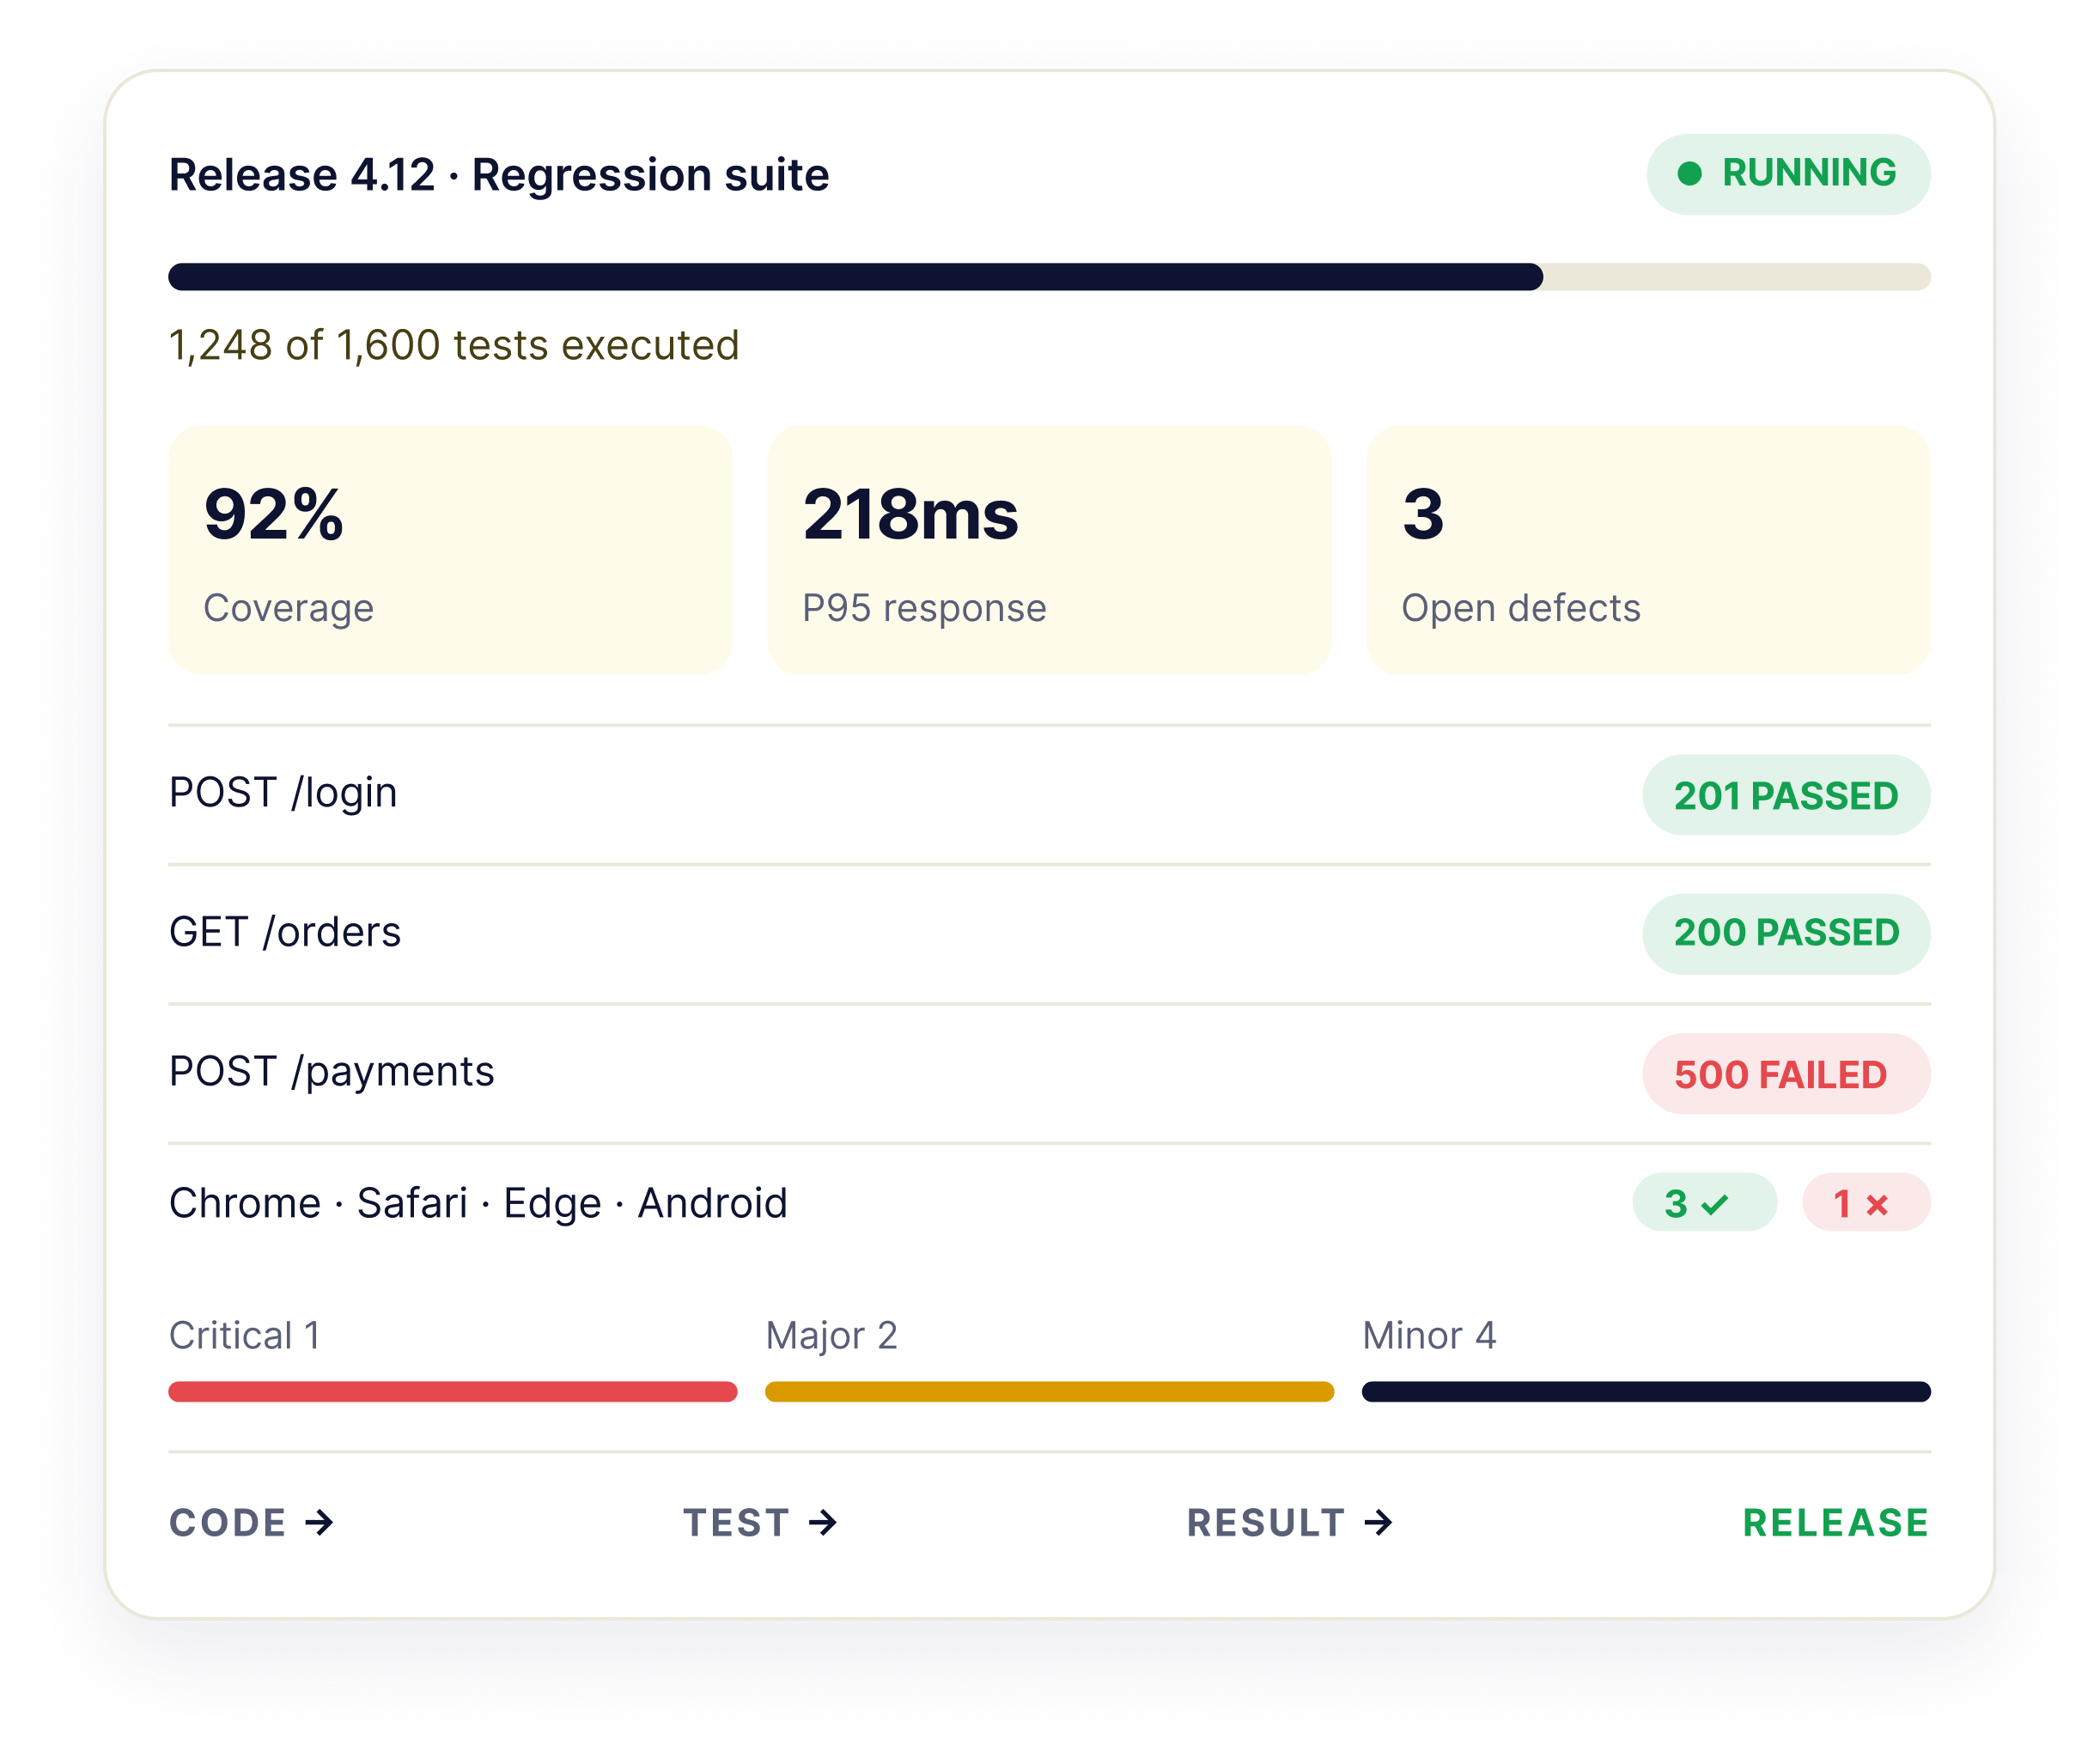Select the Release 4.12 Regression suite title

[499, 175]
